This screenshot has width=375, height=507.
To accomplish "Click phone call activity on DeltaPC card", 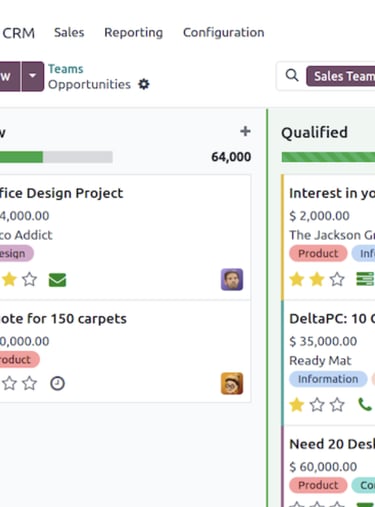I will point(365,405).
